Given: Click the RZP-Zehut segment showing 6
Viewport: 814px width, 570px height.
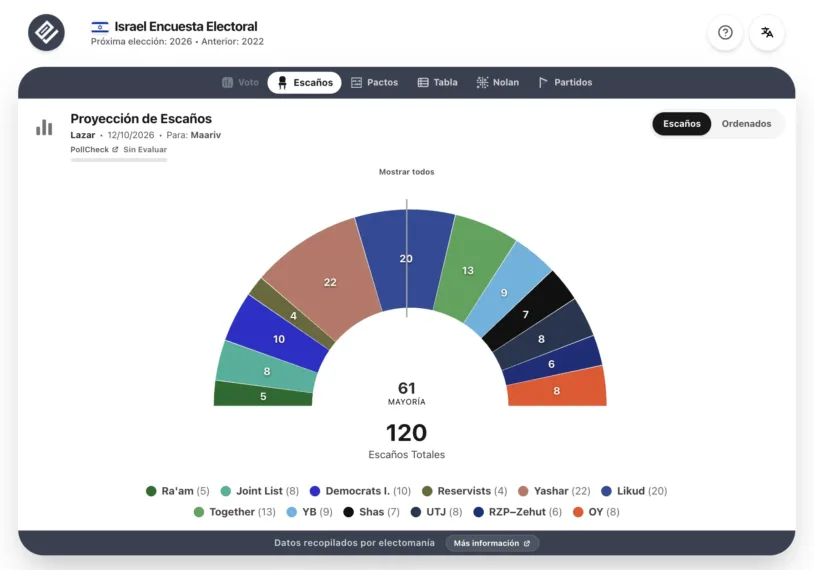Looking at the screenshot, I should pos(552,363).
